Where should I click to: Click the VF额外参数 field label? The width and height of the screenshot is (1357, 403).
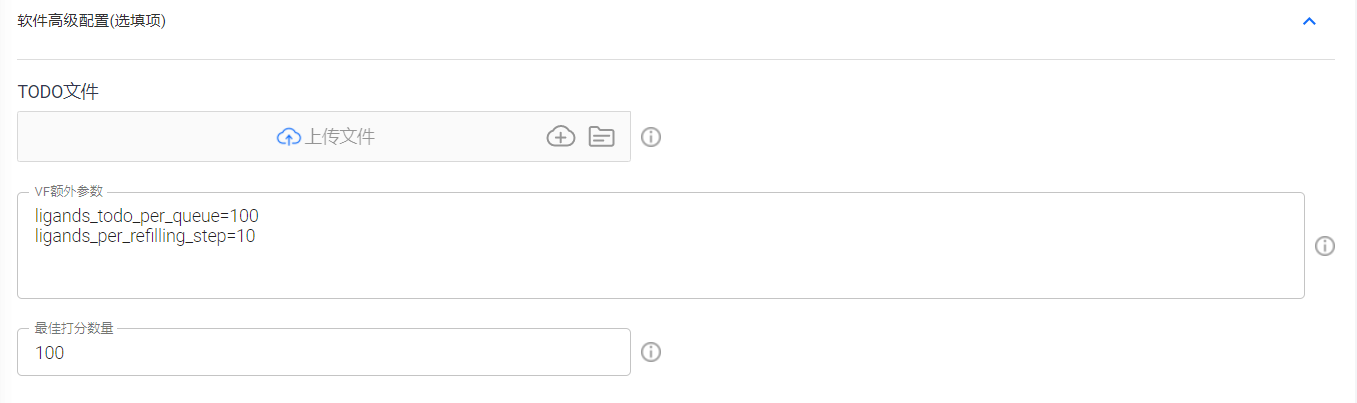[69, 192]
